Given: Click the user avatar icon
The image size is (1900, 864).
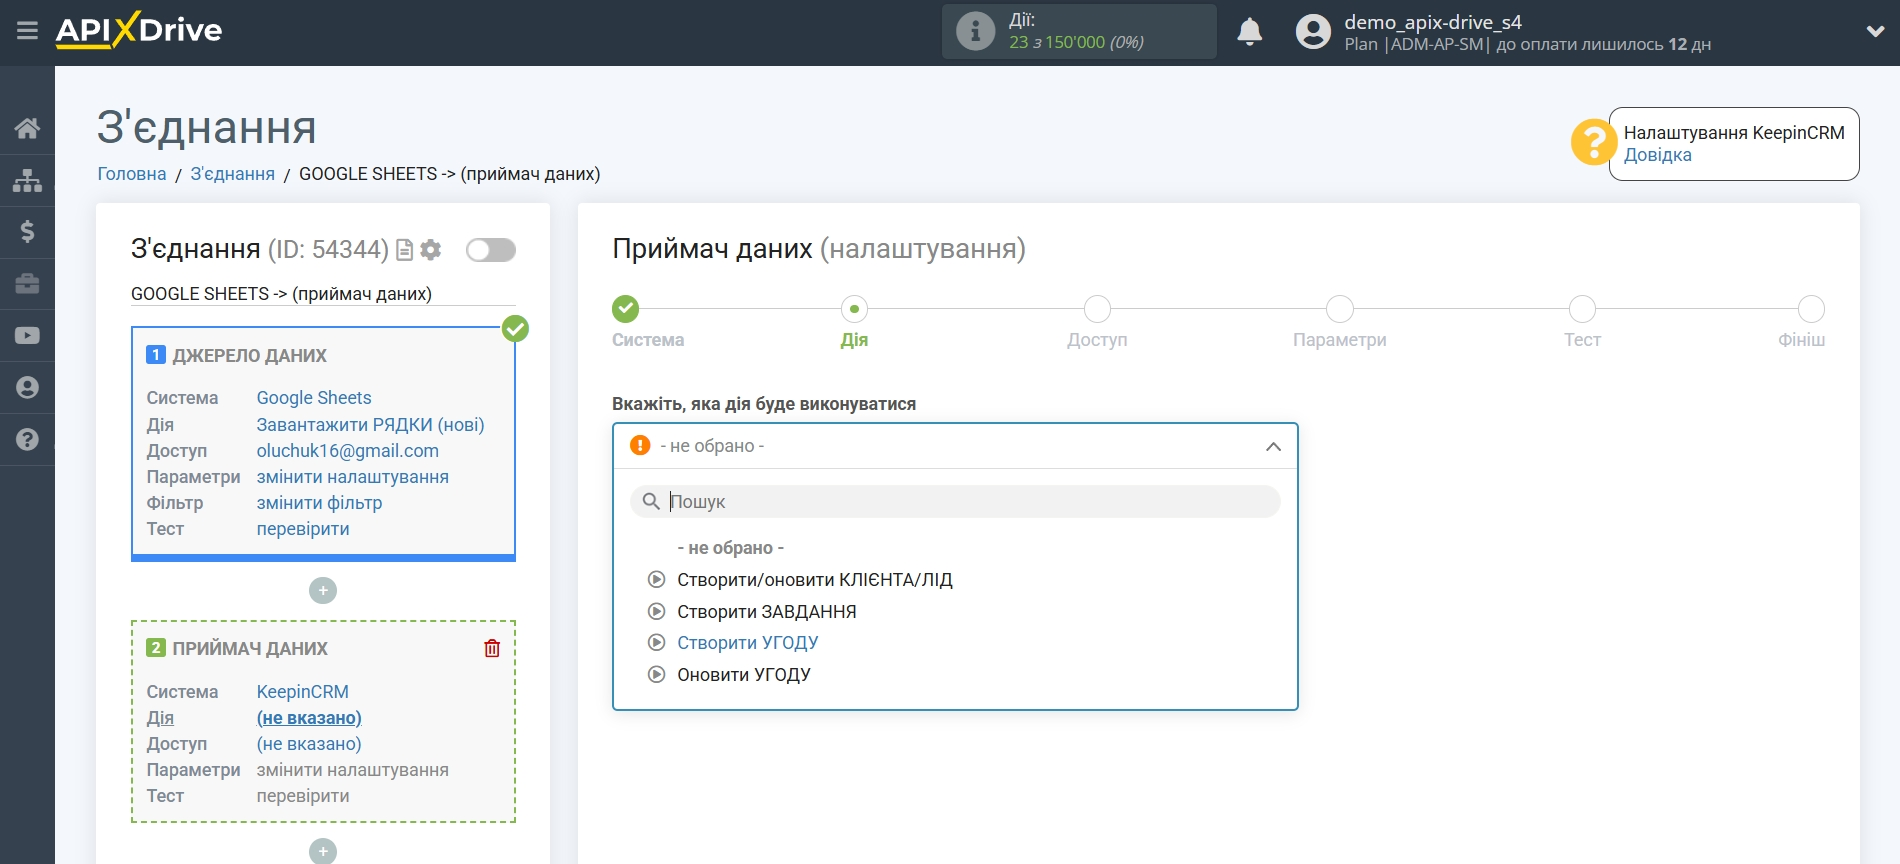Looking at the screenshot, I should coord(1313,32).
